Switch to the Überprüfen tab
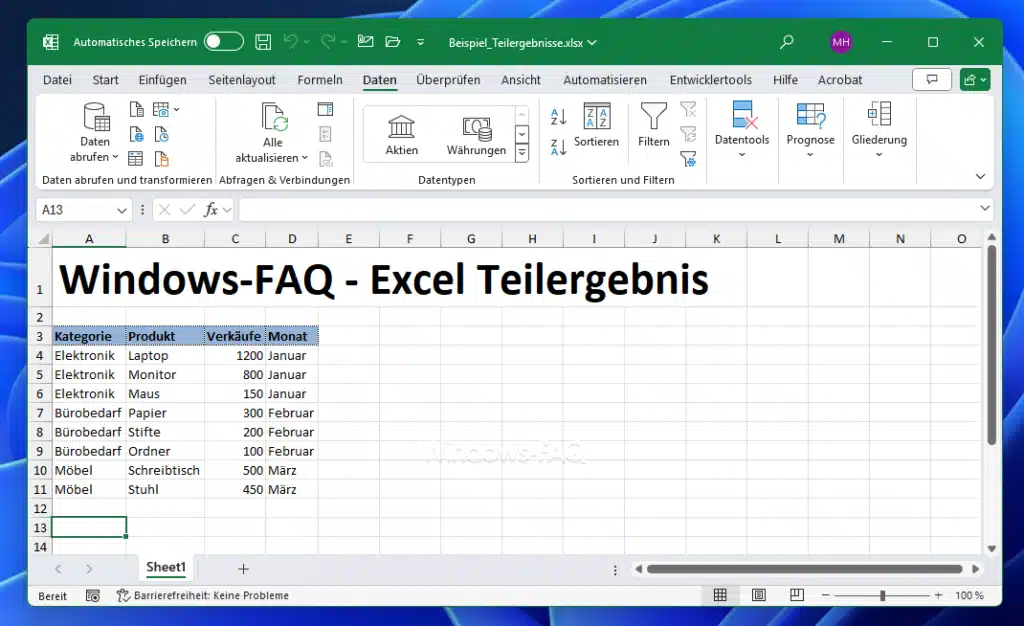 click(448, 80)
